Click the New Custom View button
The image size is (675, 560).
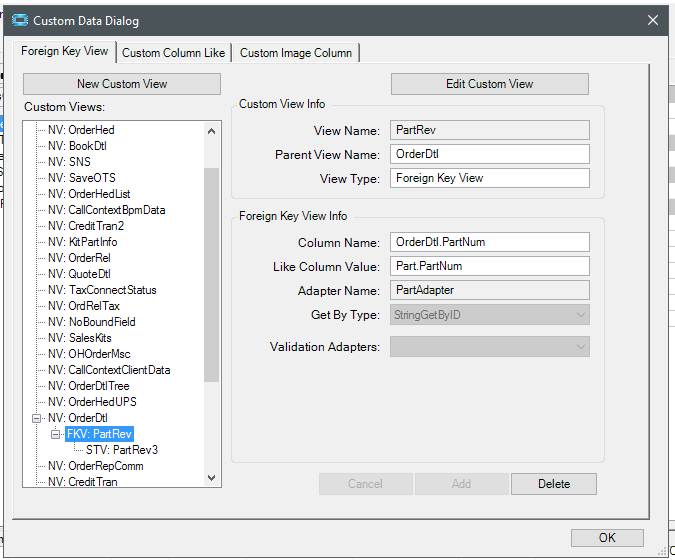pyautogui.click(x=122, y=84)
